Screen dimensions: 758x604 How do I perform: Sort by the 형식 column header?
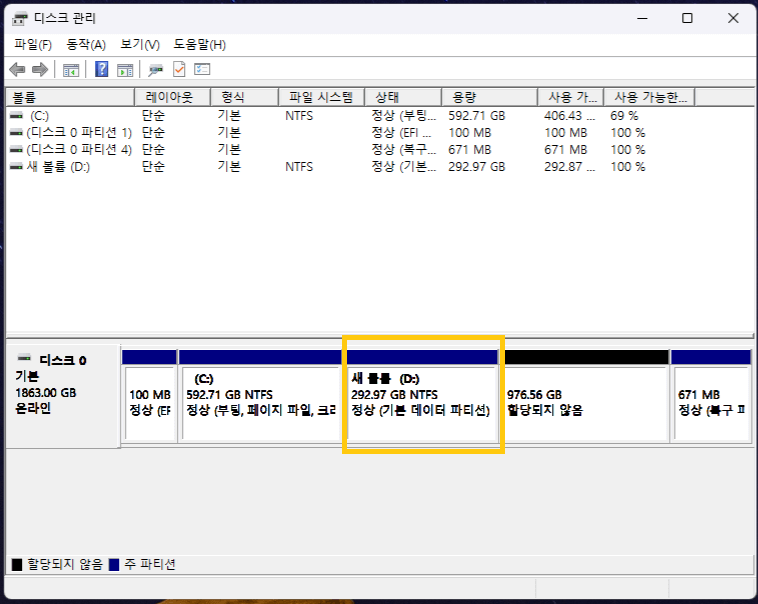point(244,97)
